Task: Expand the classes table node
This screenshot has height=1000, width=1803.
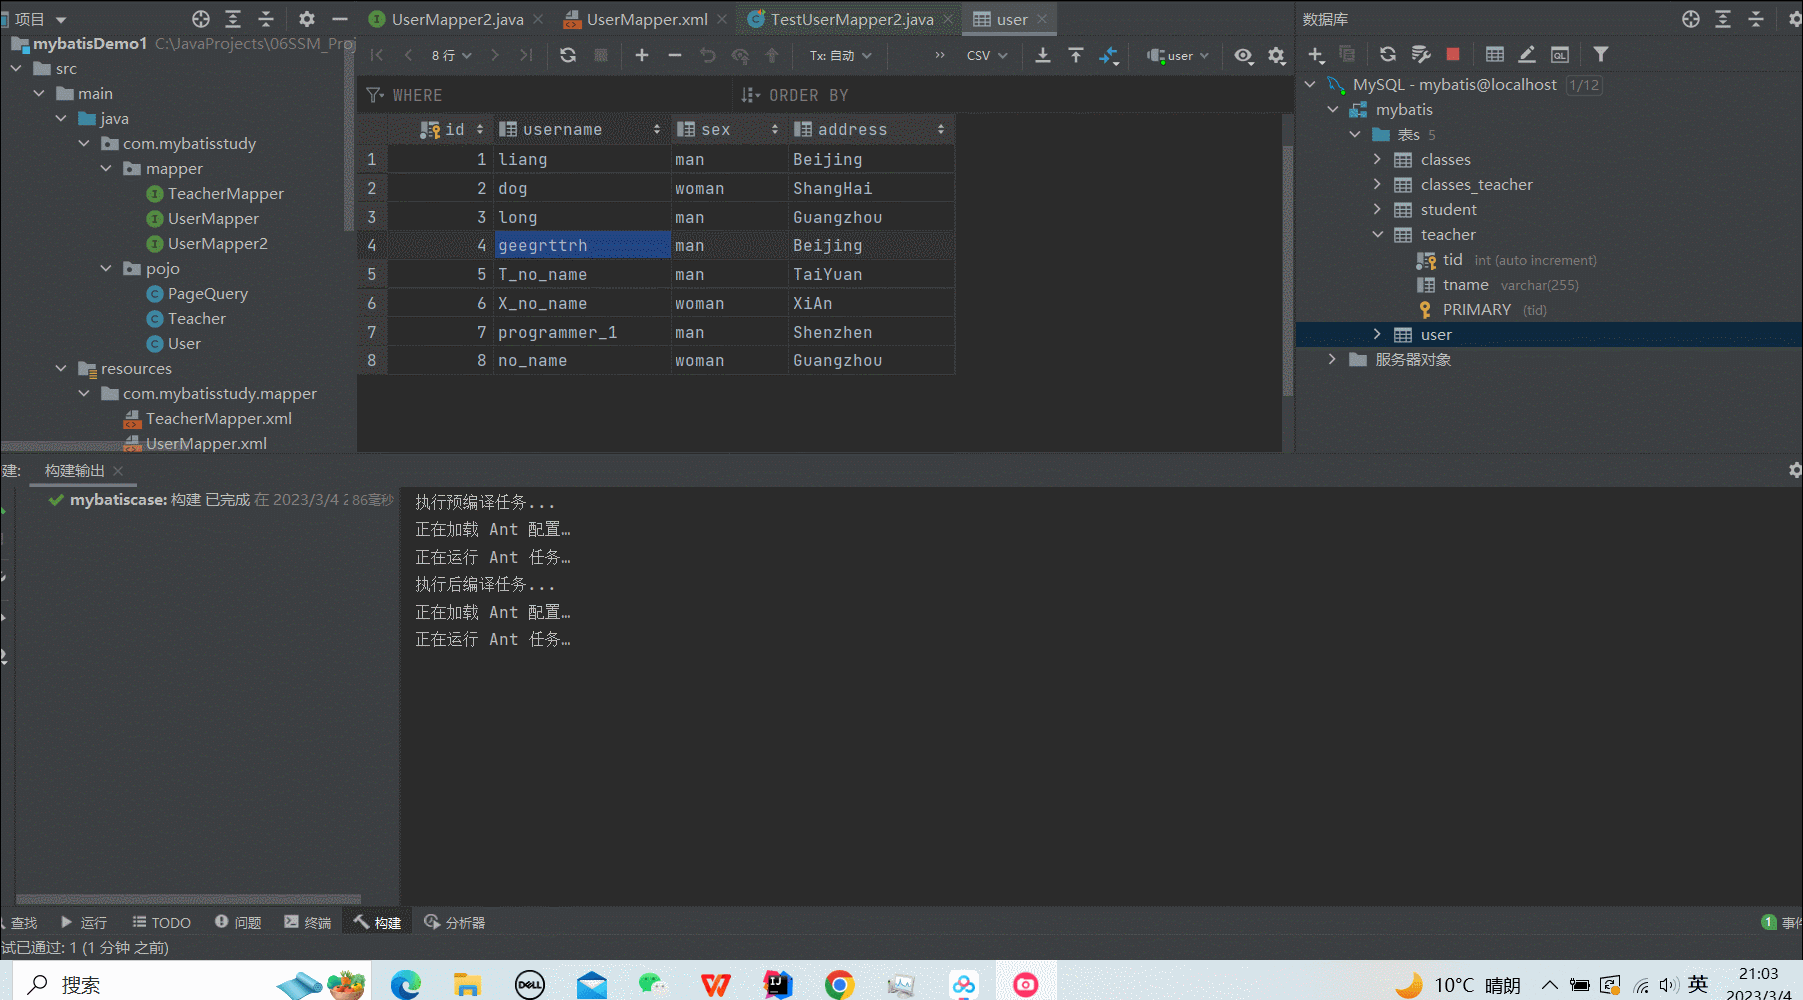Action: pyautogui.click(x=1377, y=159)
